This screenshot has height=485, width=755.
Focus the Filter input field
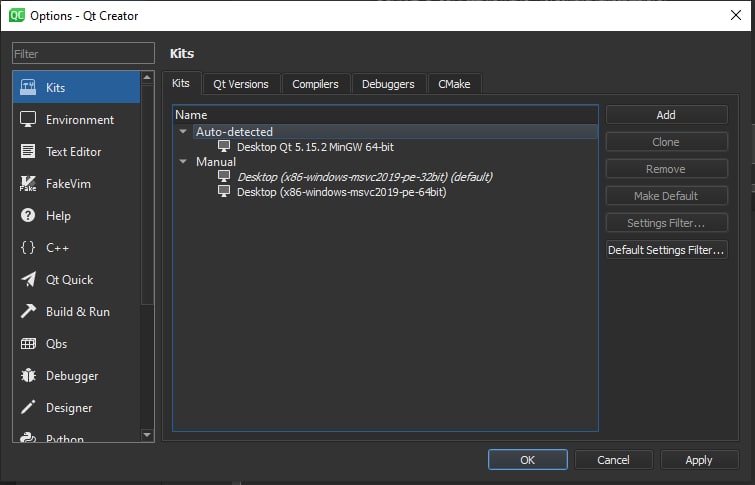coord(83,53)
